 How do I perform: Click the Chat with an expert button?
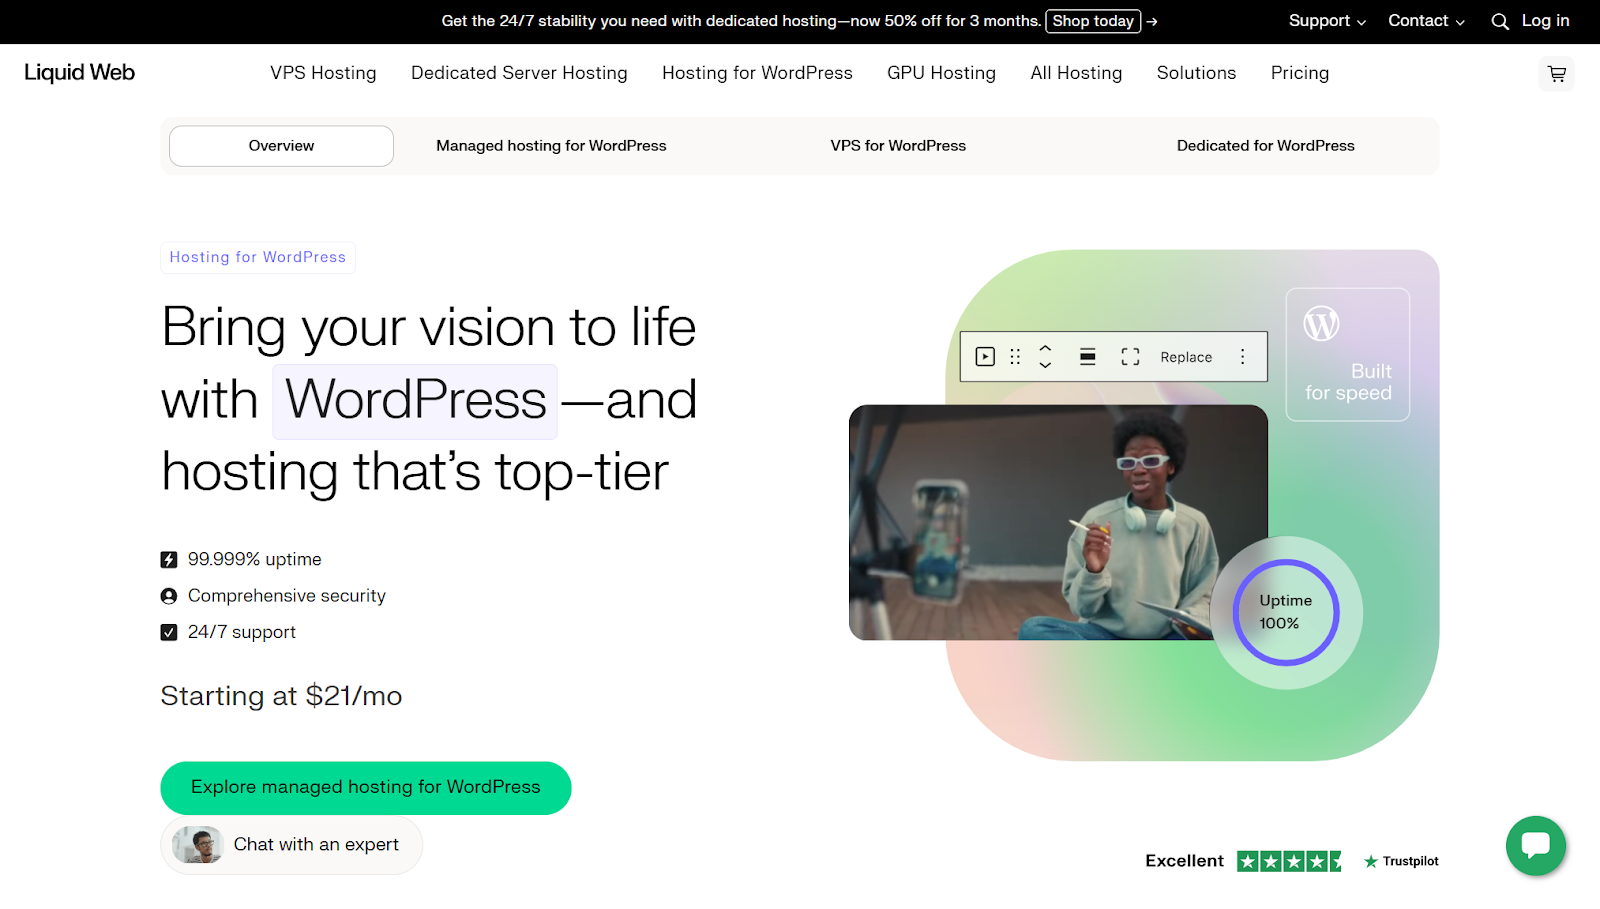[292, 845]
